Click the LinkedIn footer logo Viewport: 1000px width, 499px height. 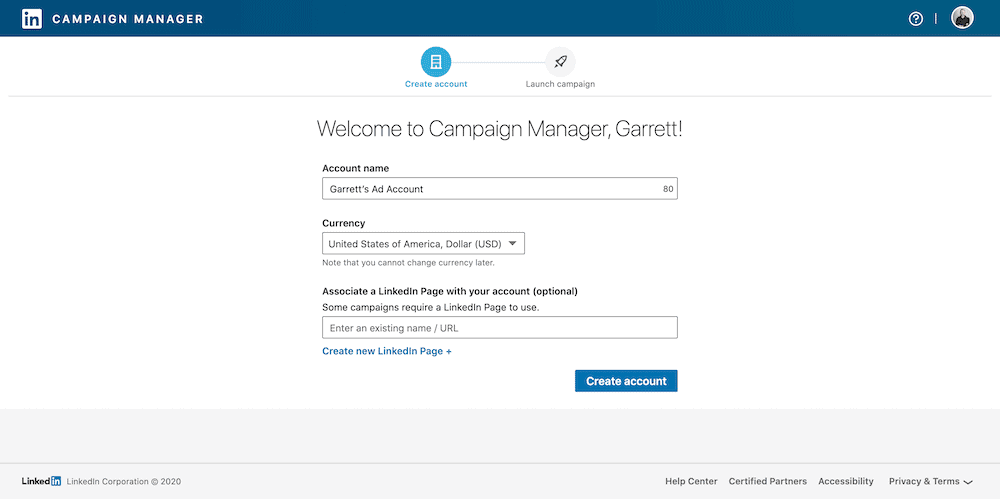(41, 481)
